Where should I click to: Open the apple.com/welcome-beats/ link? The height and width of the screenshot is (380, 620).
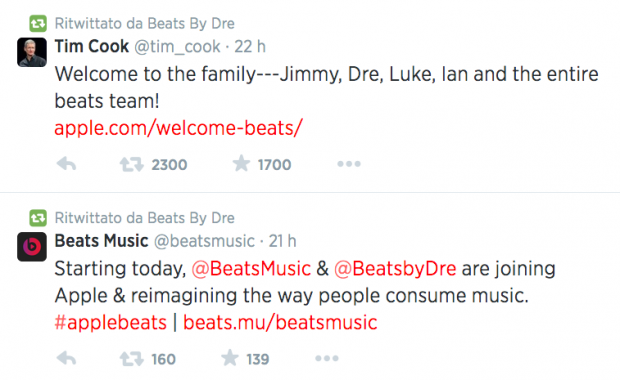178,129
